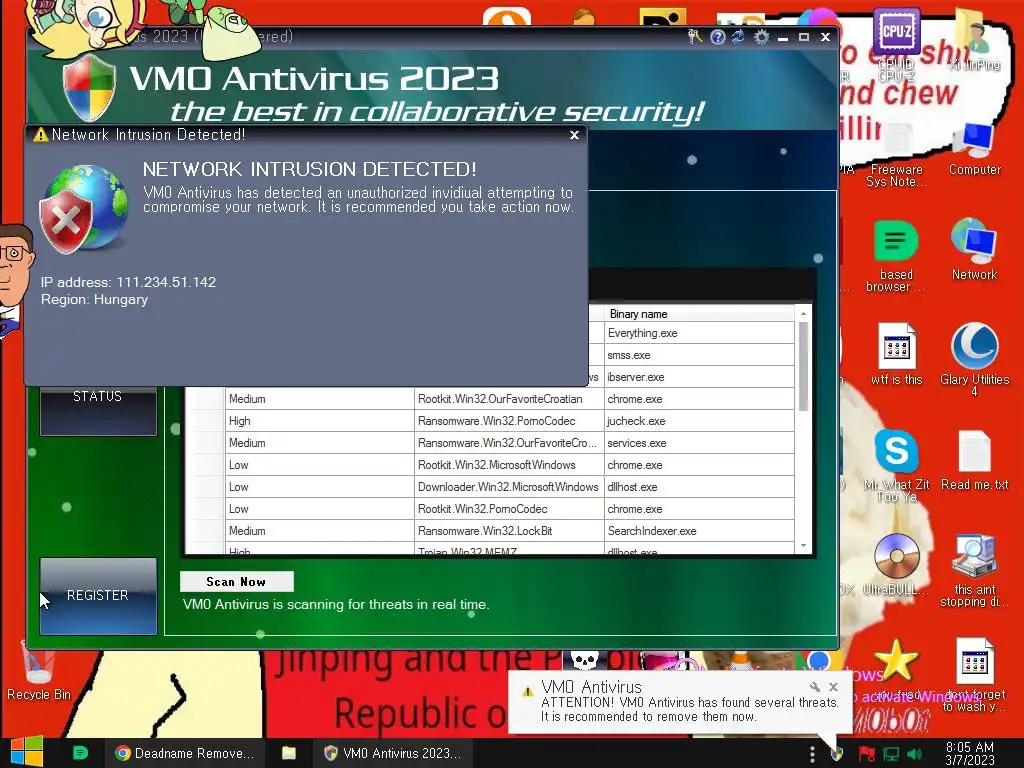The height and width of the screenshot is (768, 1024).
Task: Click the green chat app taskbar icon
Action: tap(80, 753)
